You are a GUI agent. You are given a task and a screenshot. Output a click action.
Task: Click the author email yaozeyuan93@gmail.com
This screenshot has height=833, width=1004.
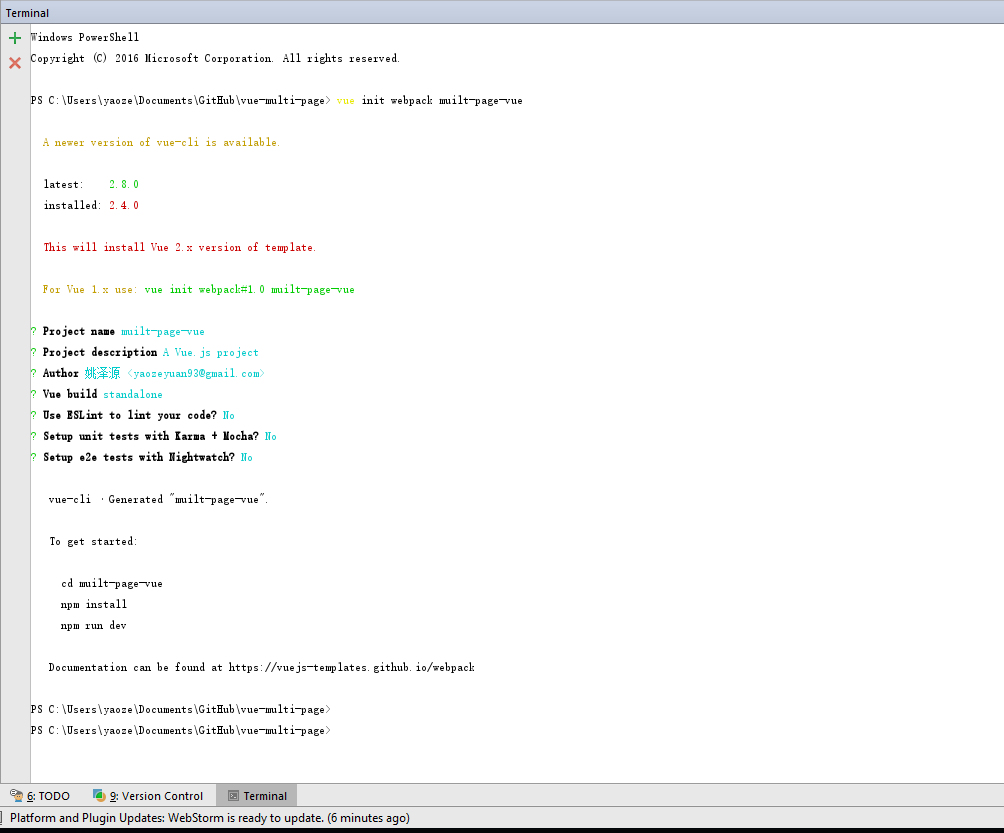tap(195, 373)
